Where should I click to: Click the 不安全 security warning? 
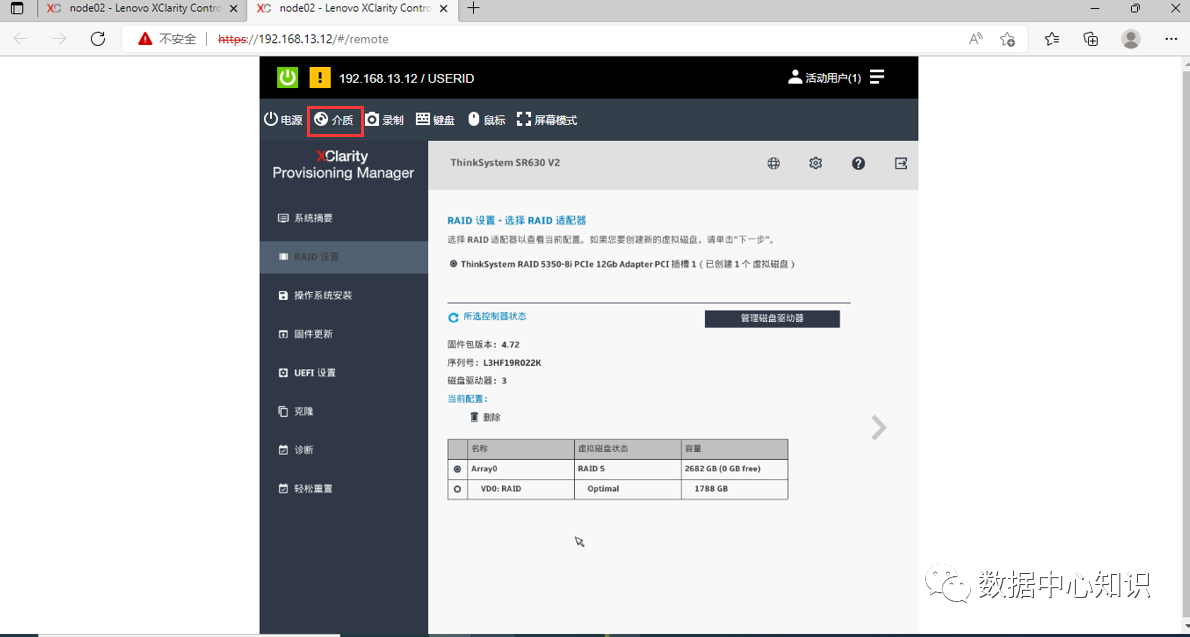click(x=168, y=39)
